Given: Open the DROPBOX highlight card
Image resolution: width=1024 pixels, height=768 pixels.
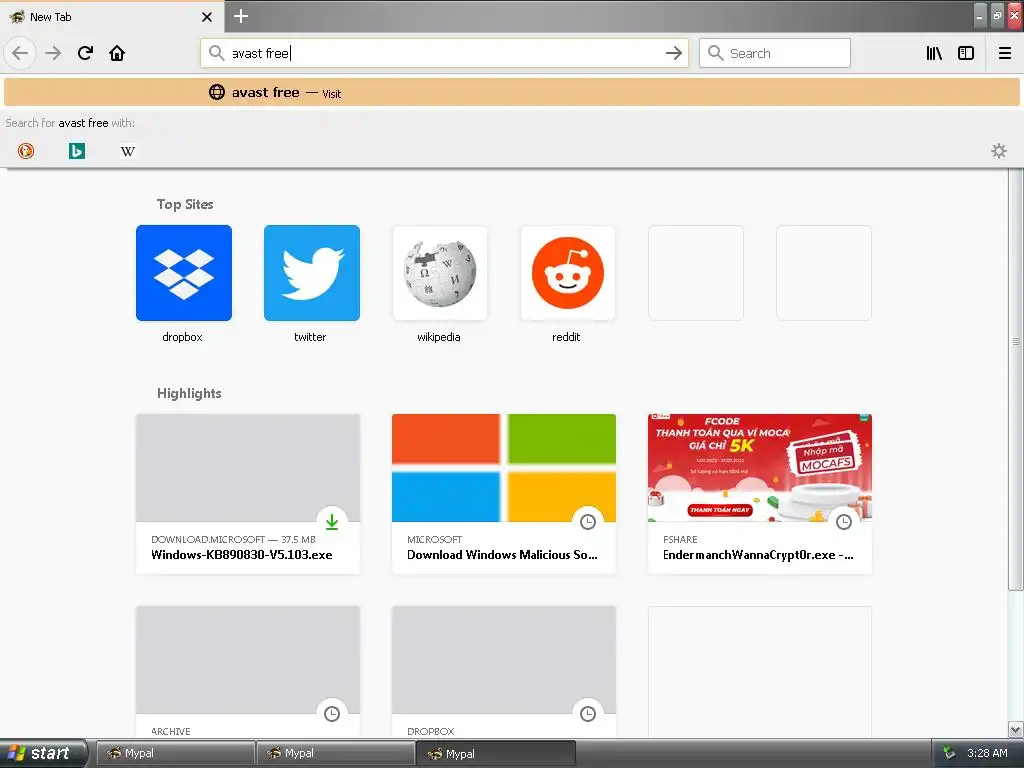Looking at the screenshot, I should 504,671.
